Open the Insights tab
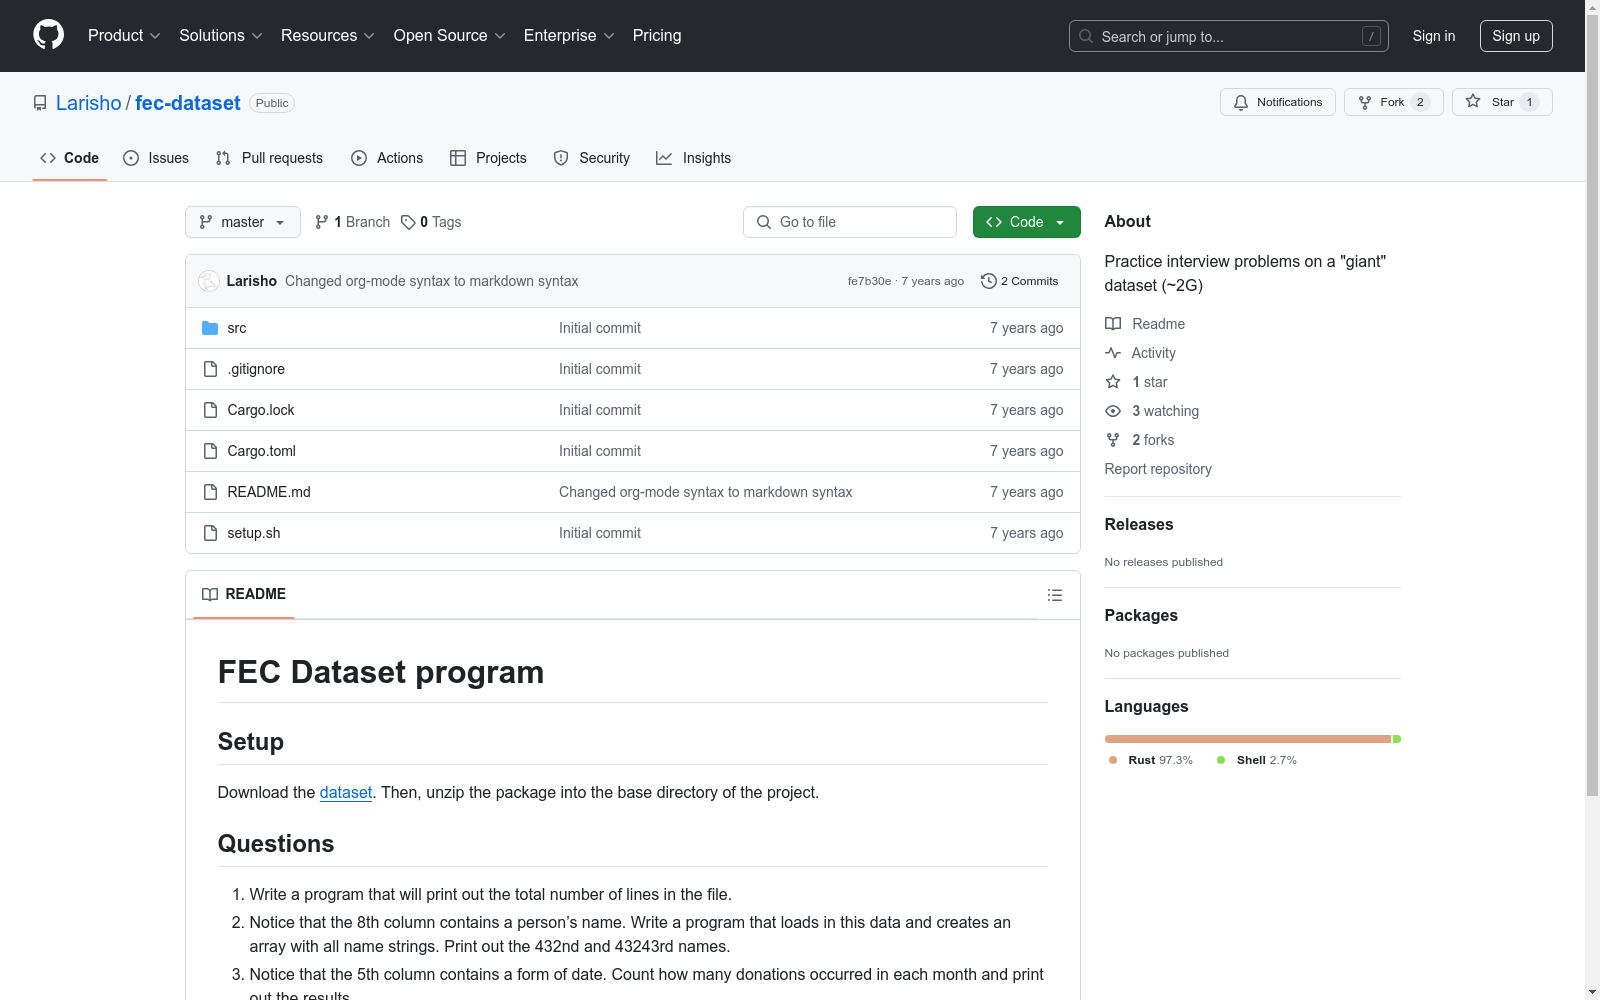 tap(694, 158)
